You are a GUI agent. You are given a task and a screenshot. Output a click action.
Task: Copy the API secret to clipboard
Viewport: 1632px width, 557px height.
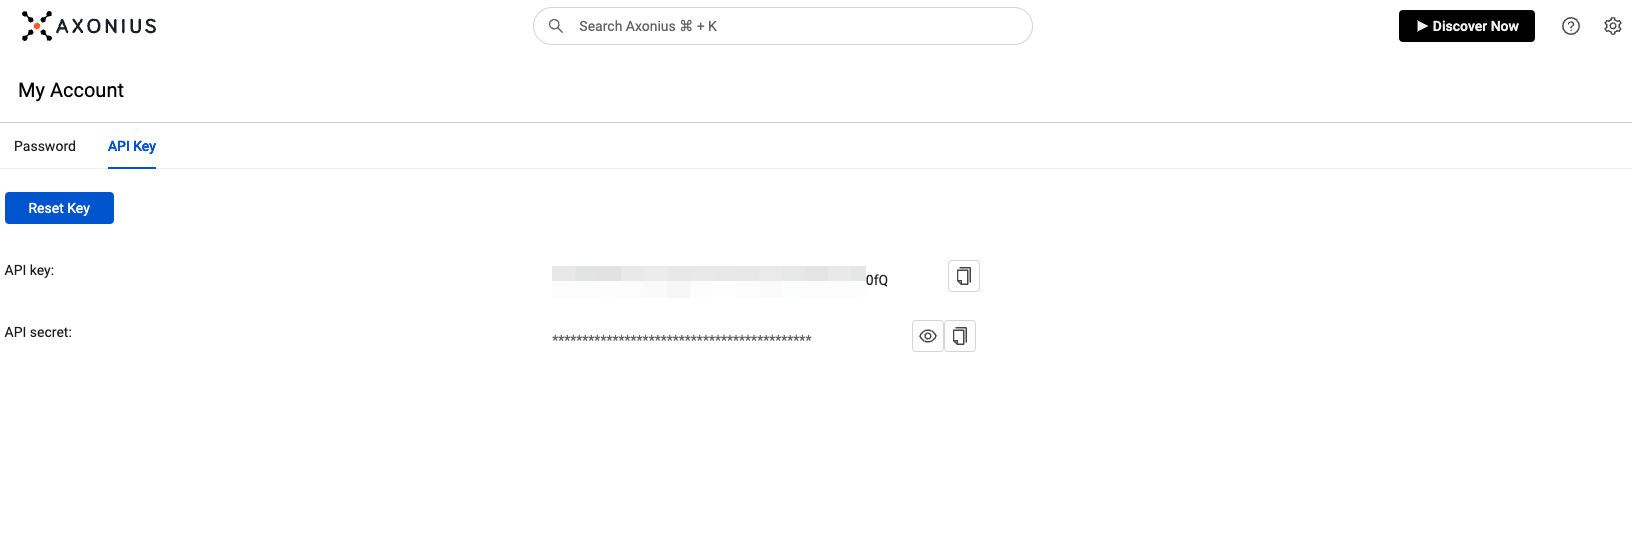click(960, 336)
